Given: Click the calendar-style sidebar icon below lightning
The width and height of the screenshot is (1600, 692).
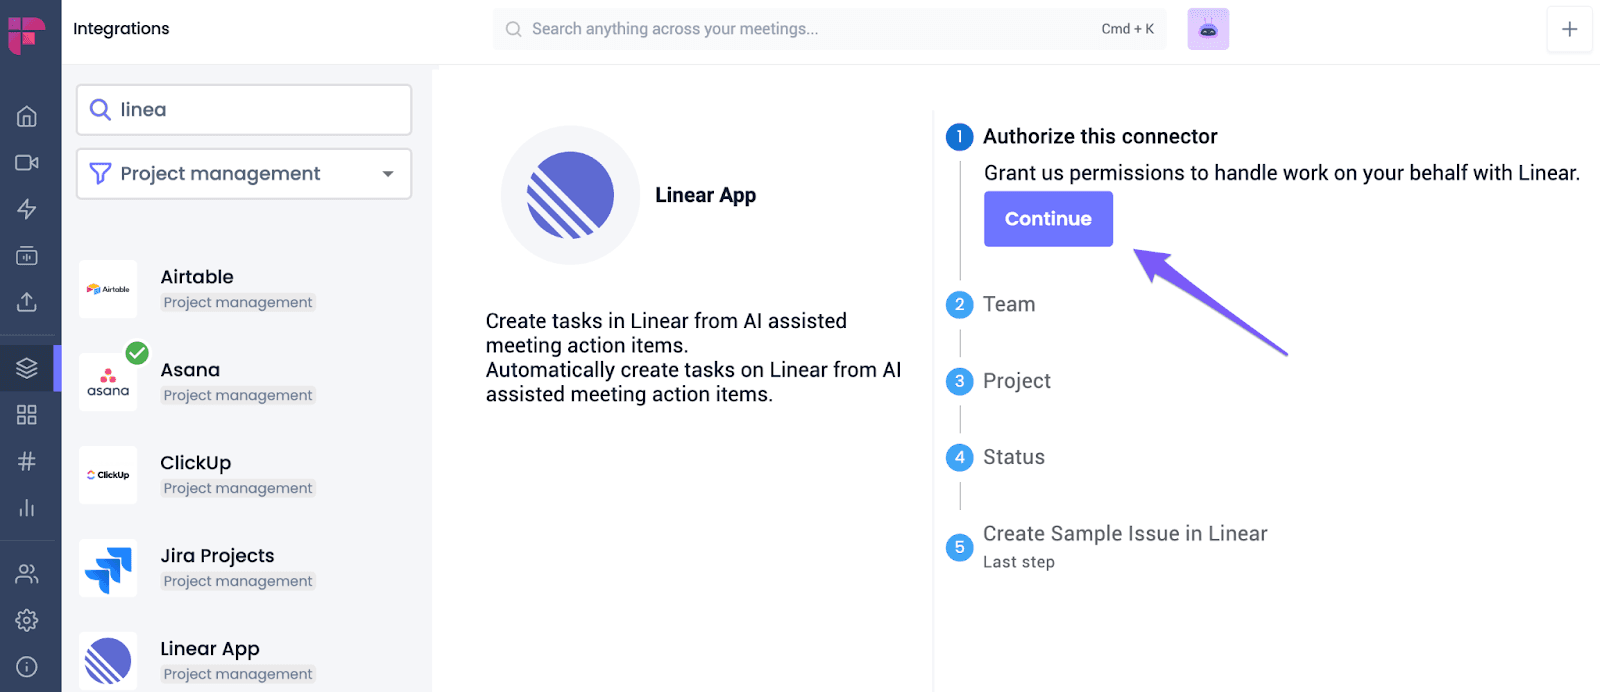Looking at the screenshot, I should 27,255.
